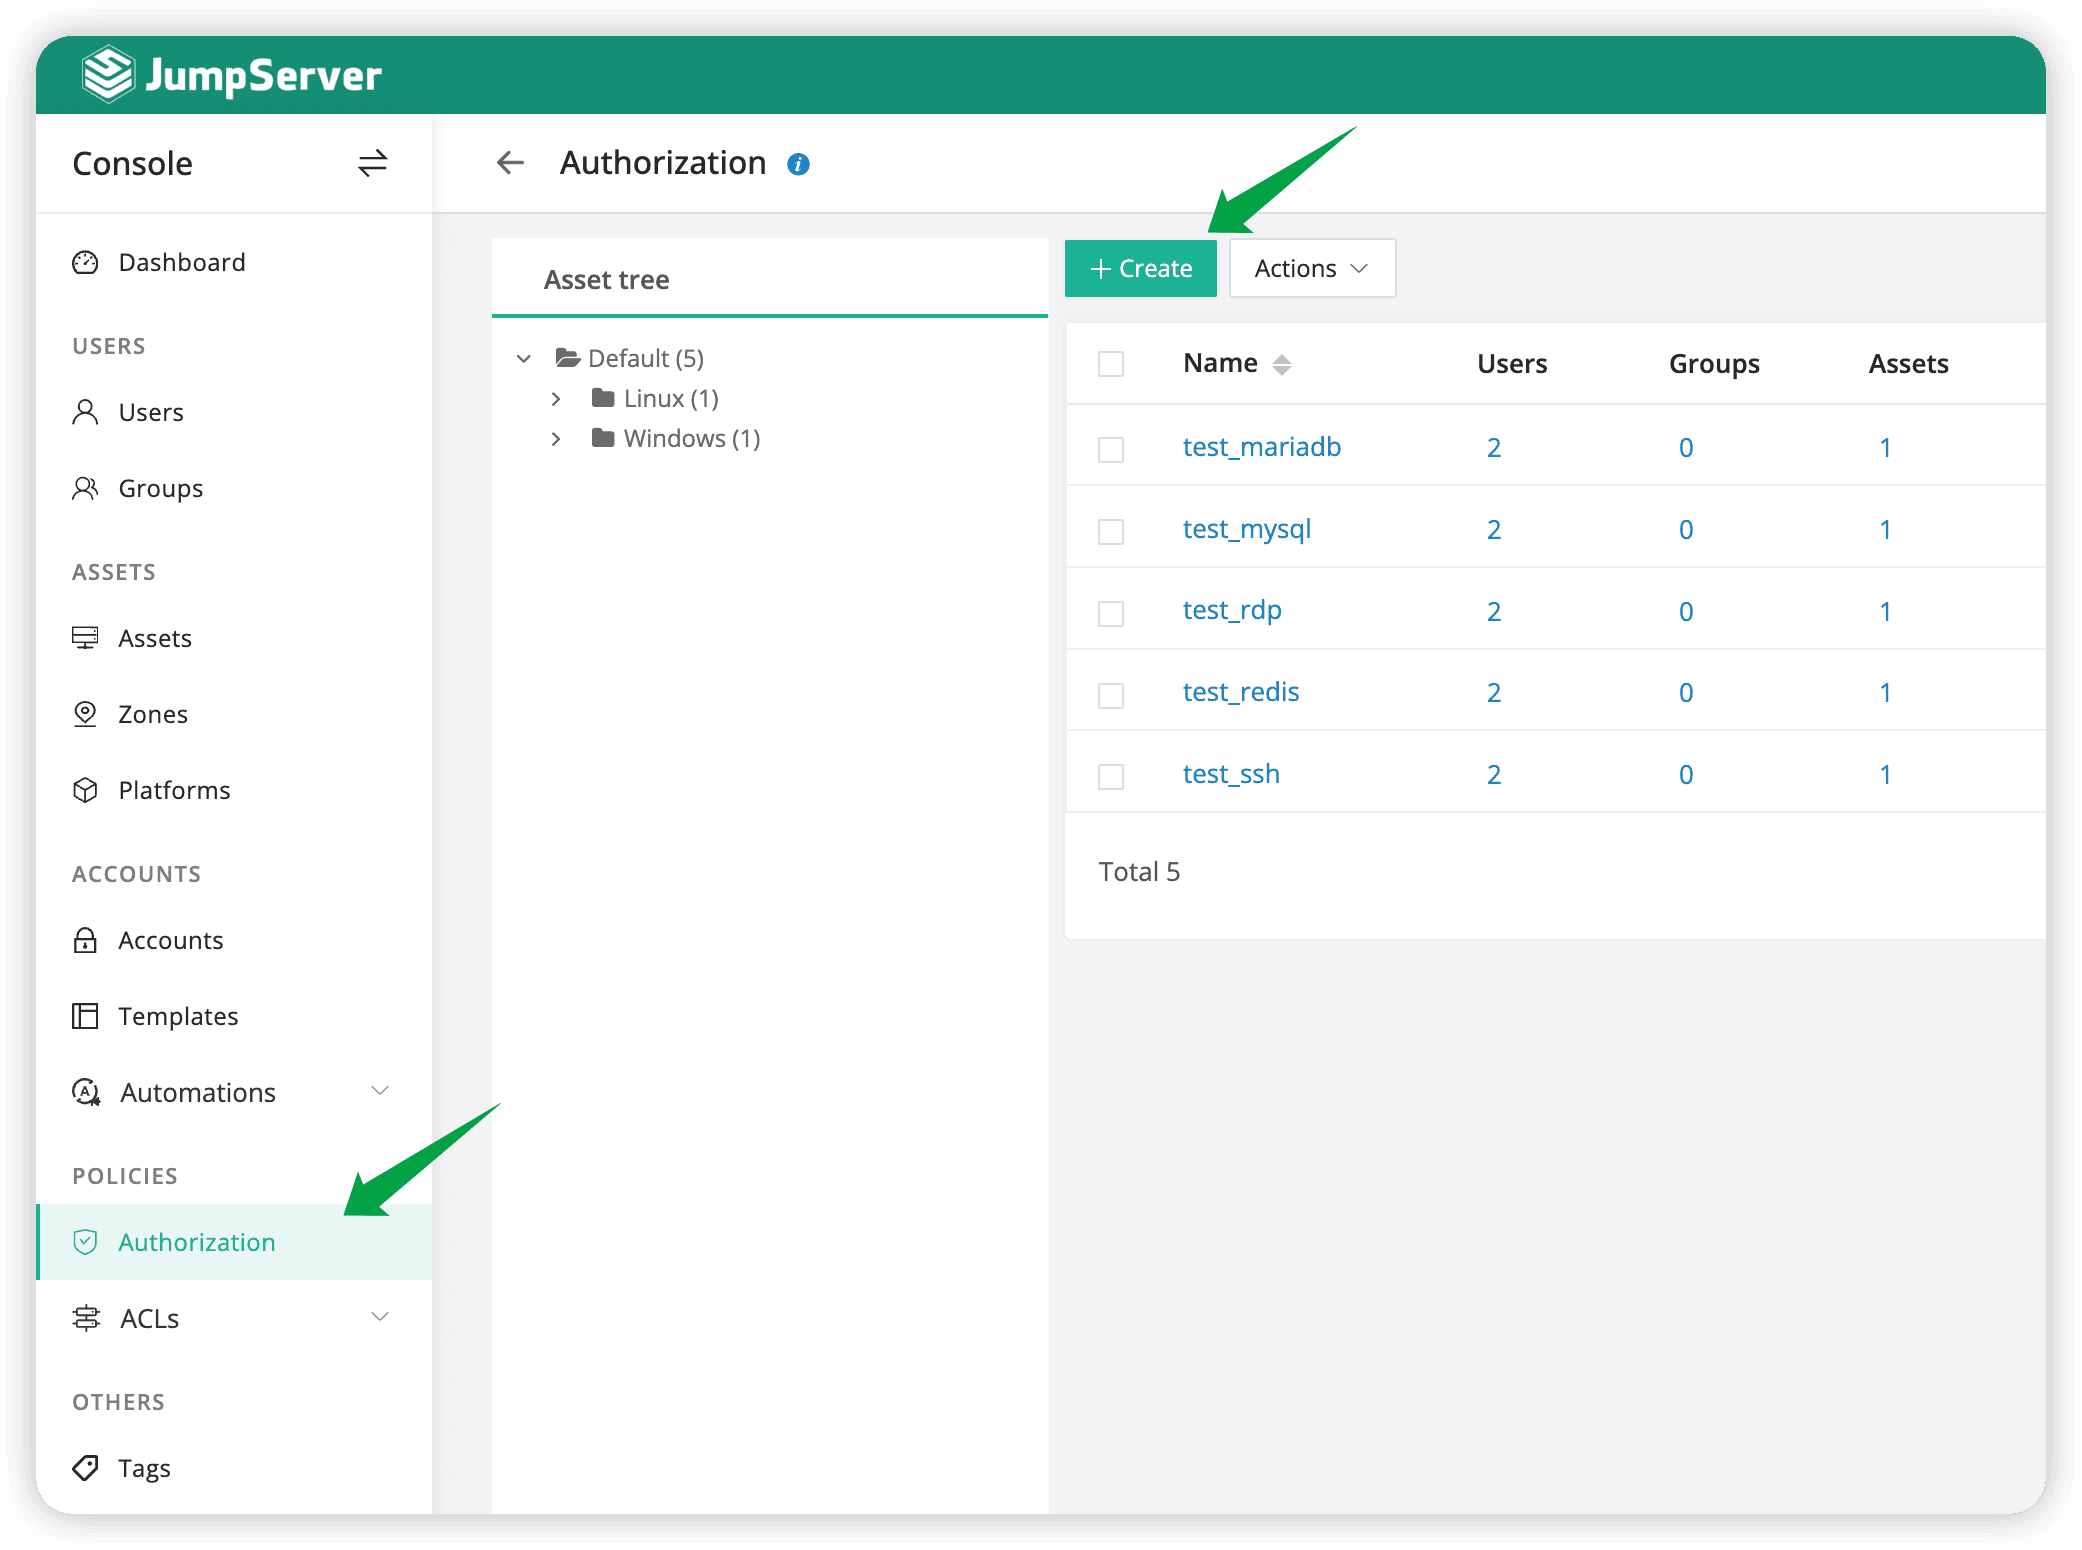Open the Actions dropdown

click(x=1311, y=268)
